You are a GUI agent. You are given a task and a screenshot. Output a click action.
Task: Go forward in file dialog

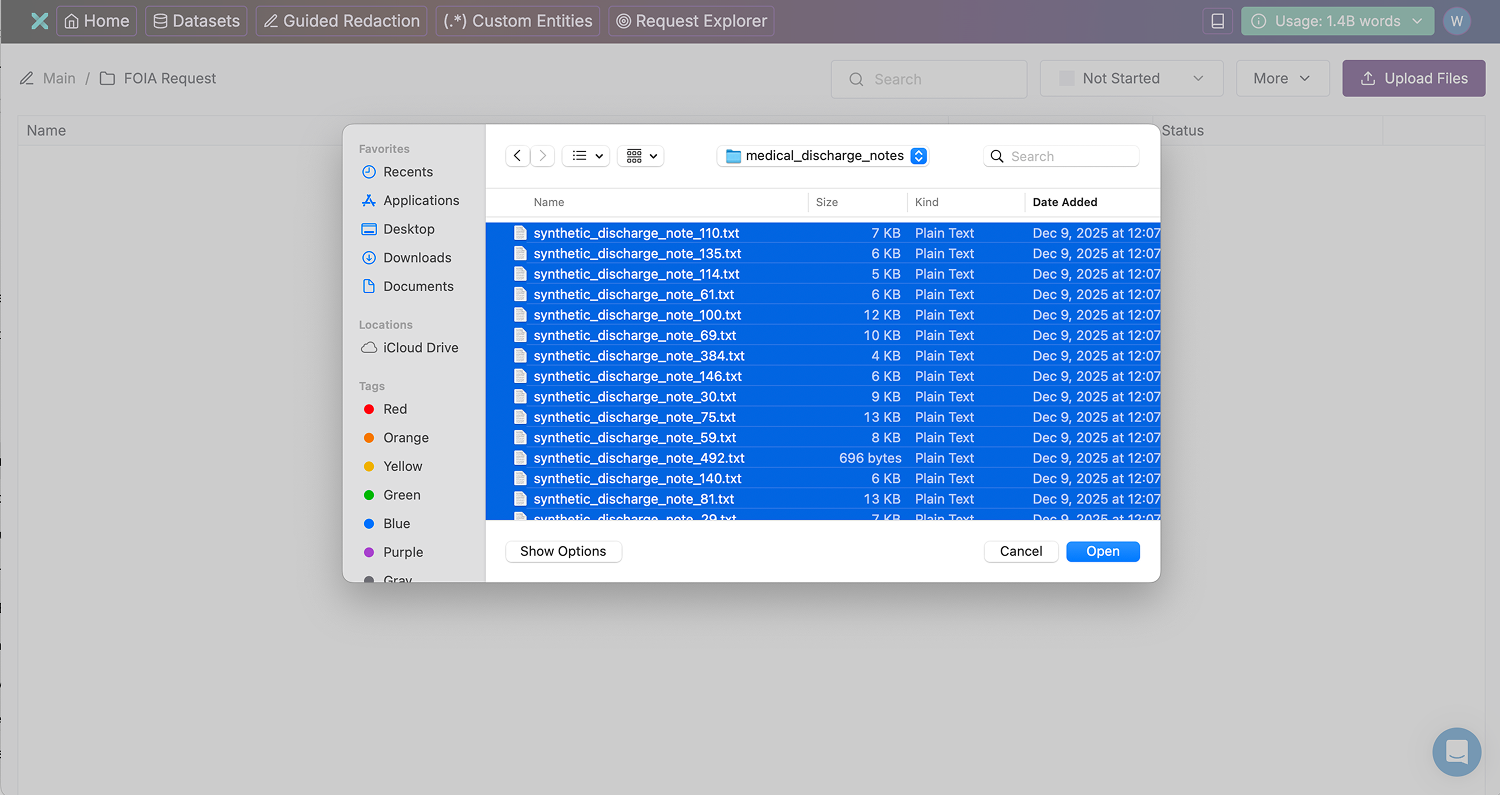(x=542, y=156)
